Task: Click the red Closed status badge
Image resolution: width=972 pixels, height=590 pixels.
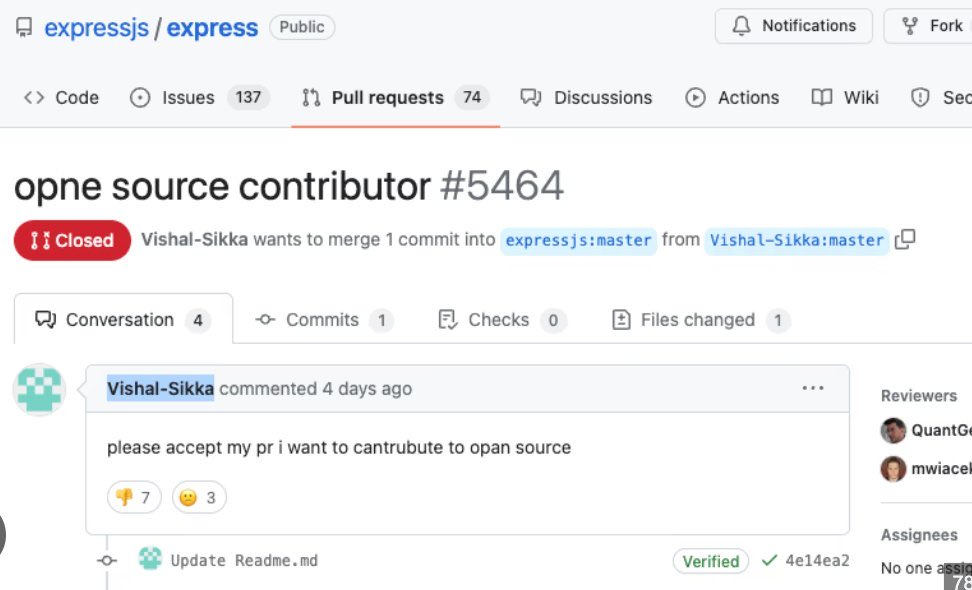Action: (73, 240)
